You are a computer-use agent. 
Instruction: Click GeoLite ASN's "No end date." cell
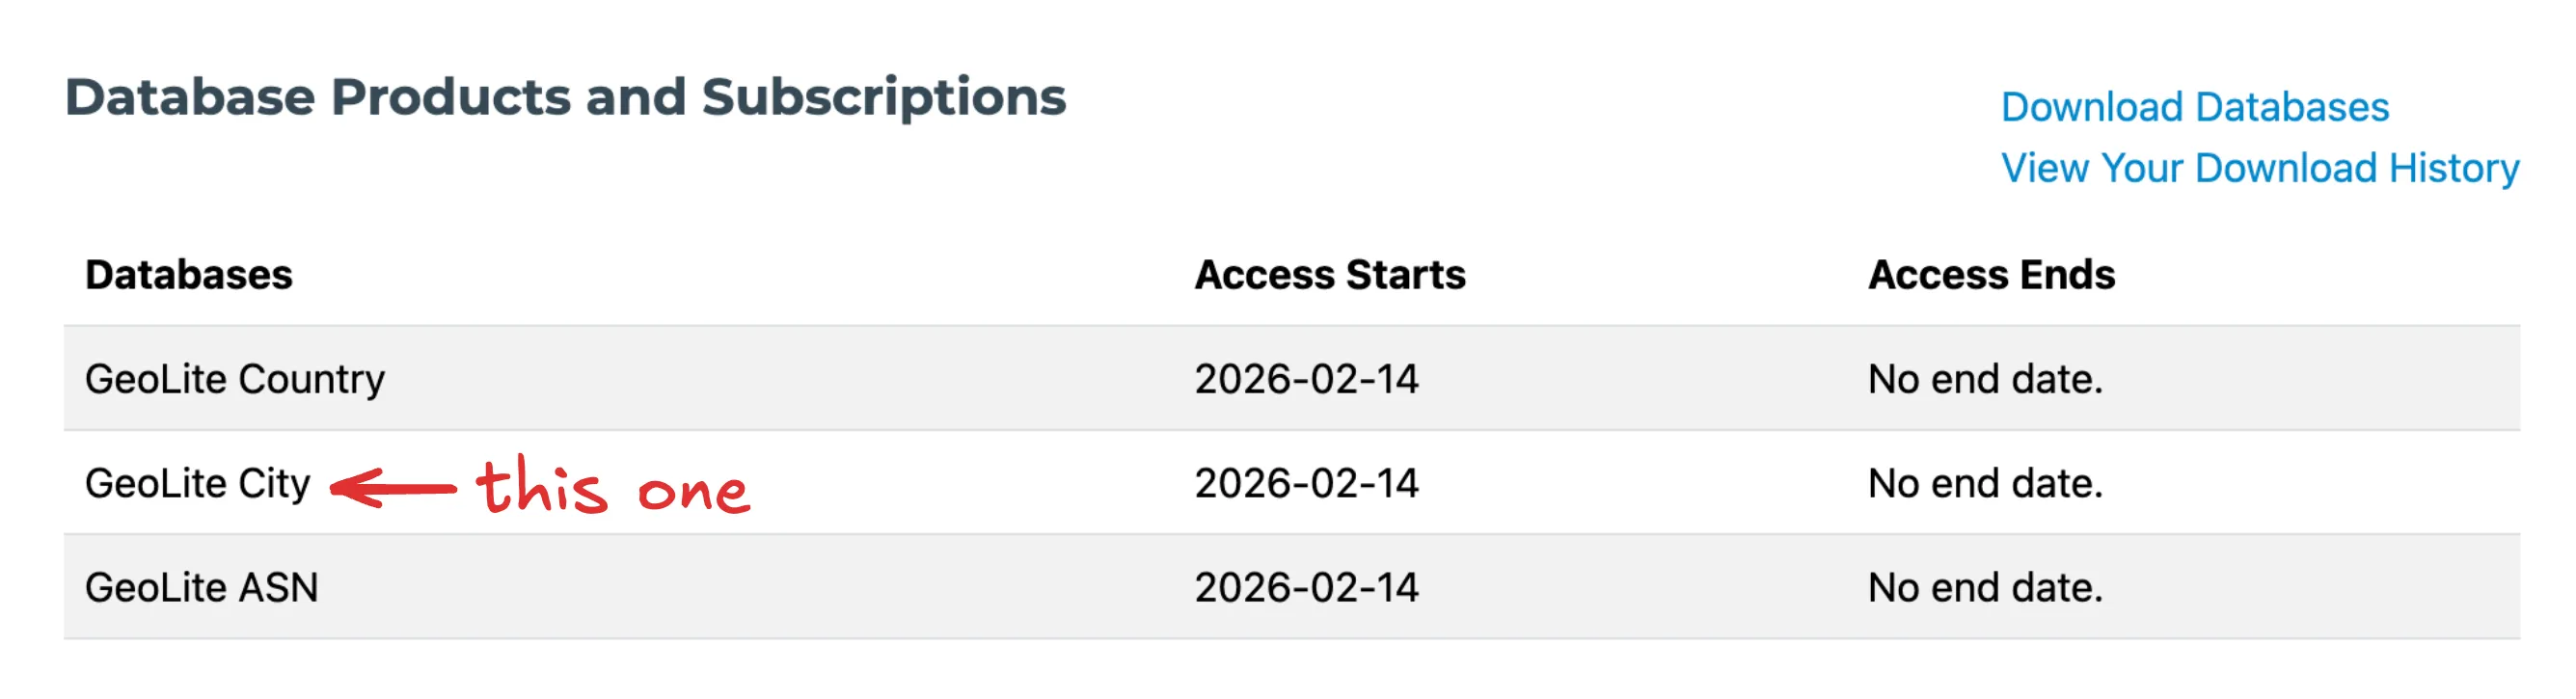point(1985,588)
